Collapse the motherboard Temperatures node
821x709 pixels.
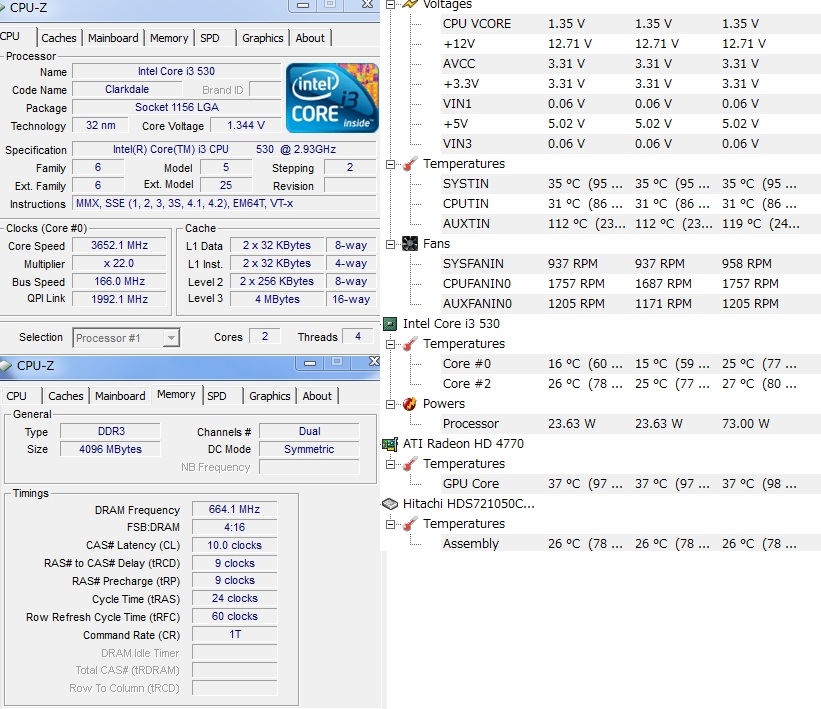pos(390,164)
